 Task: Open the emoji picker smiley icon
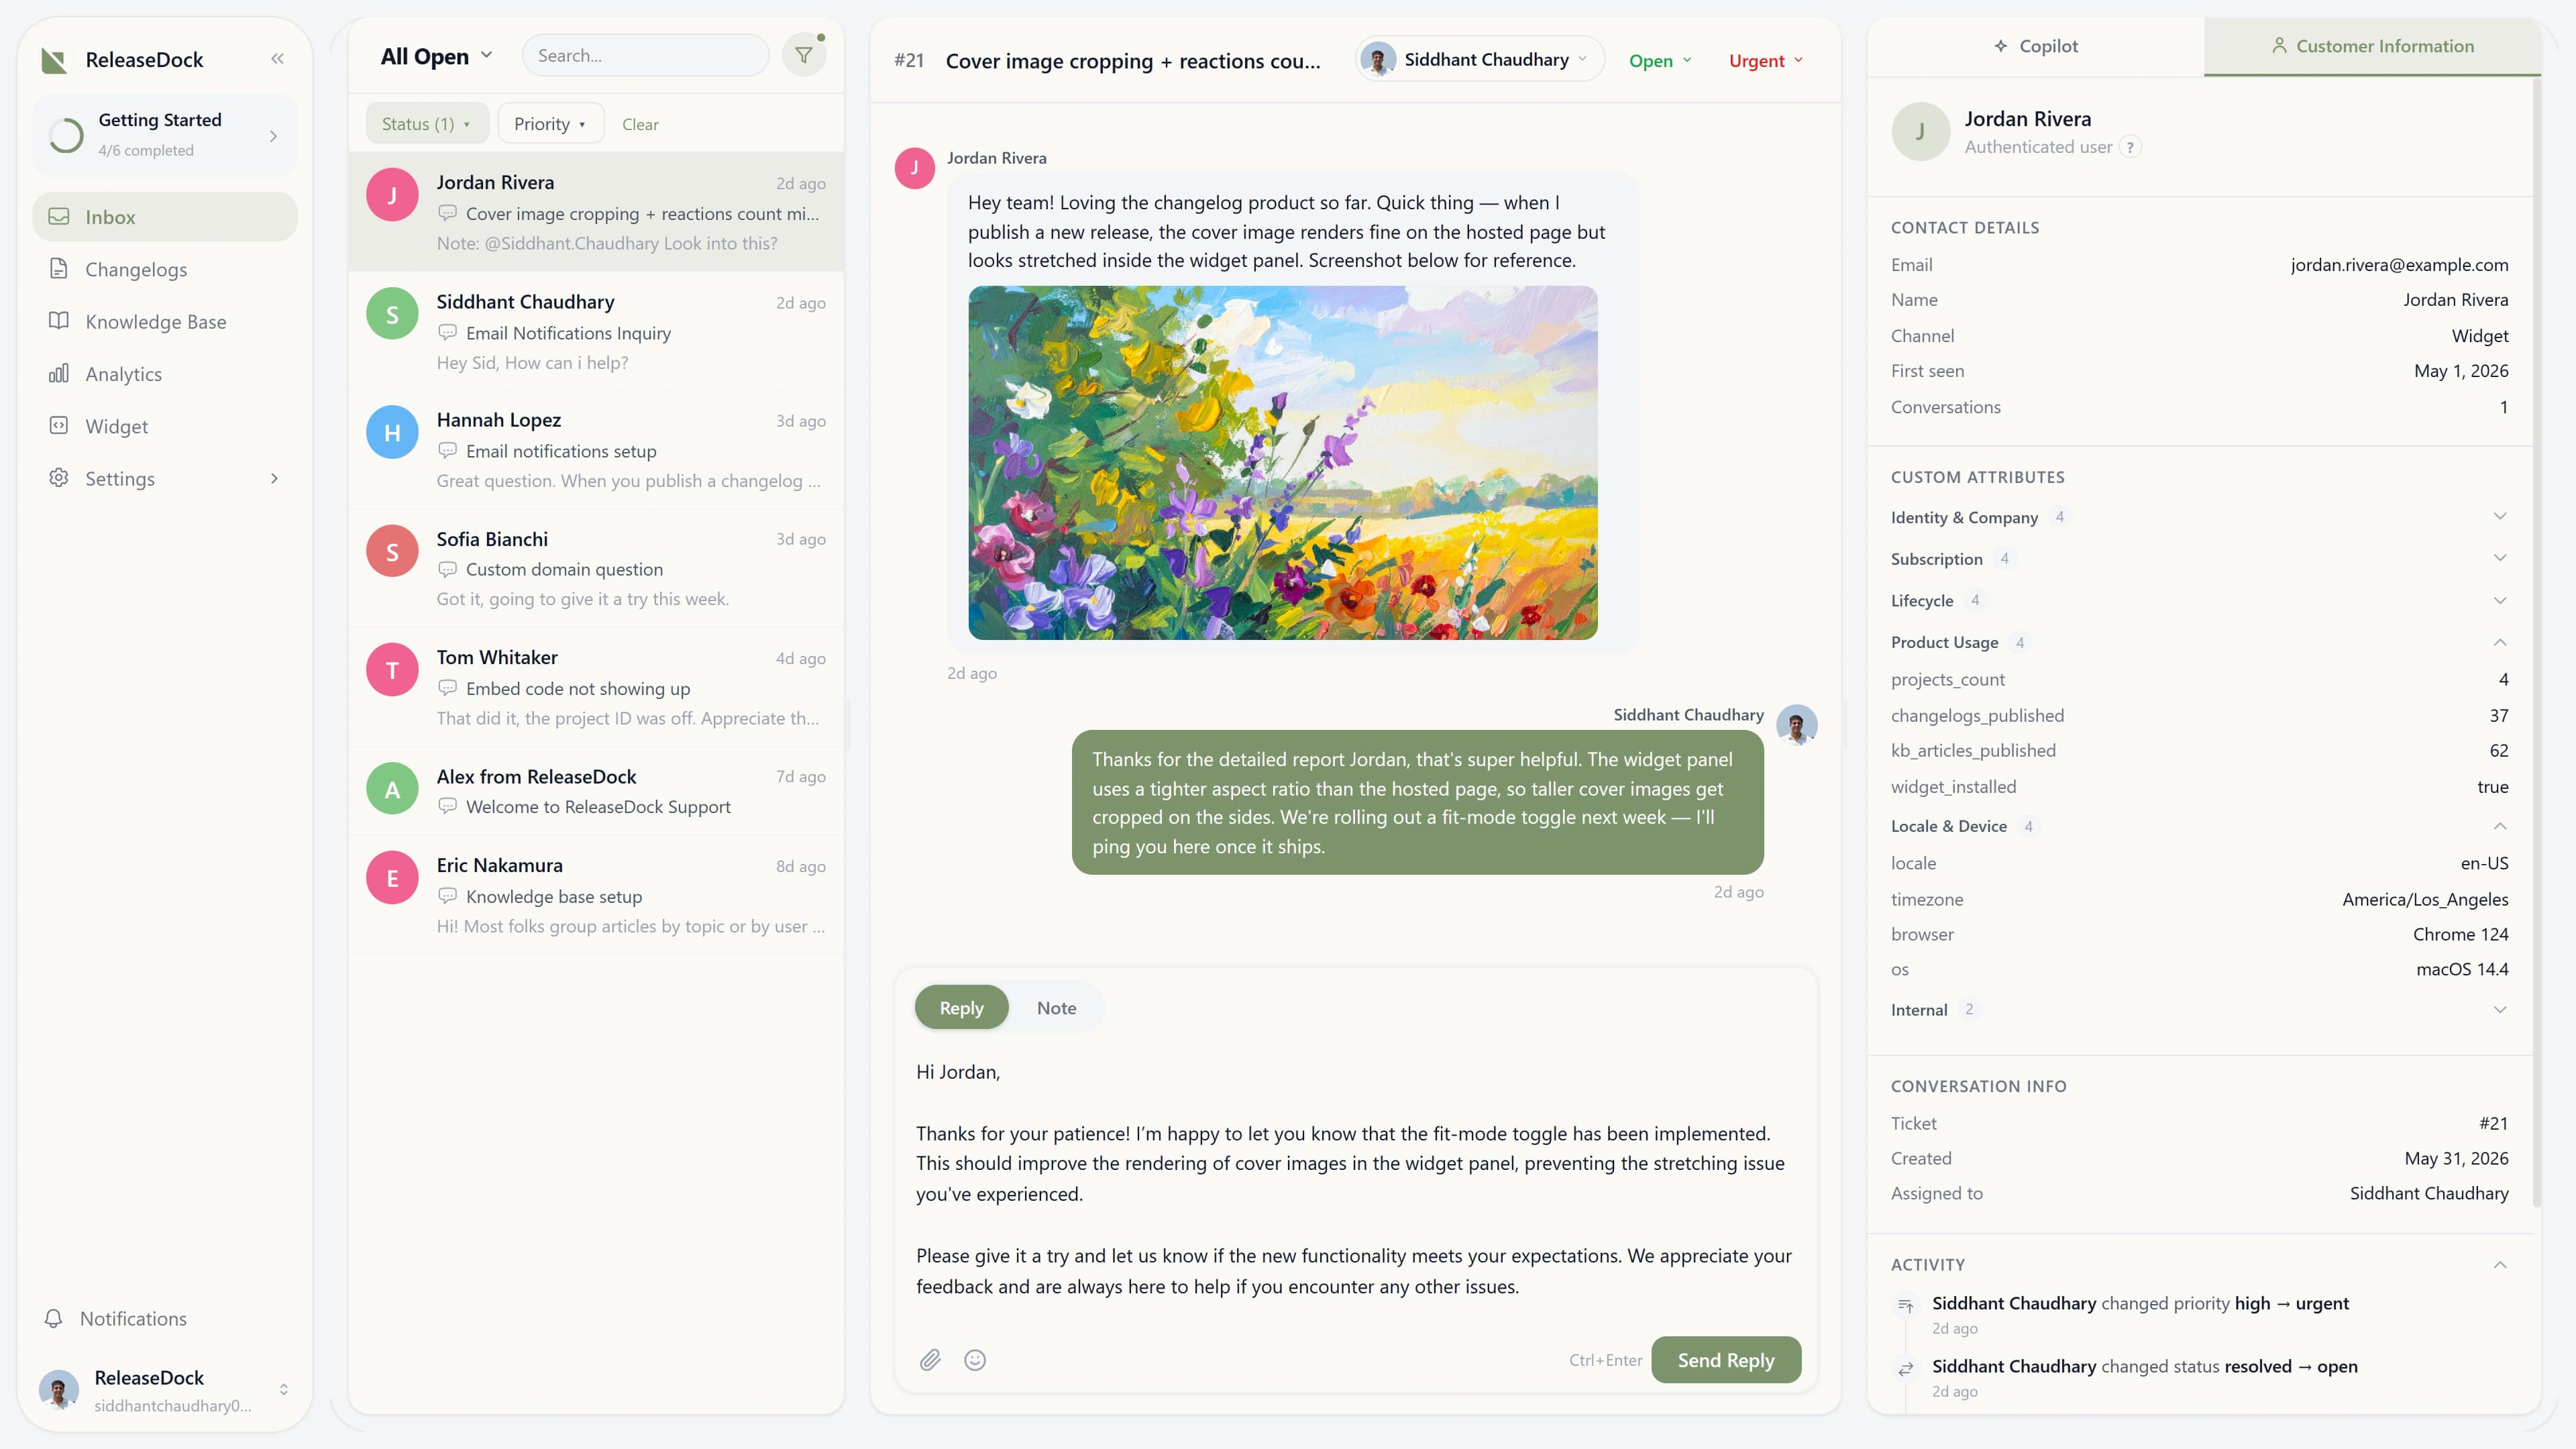click(x=975, y=1360)
